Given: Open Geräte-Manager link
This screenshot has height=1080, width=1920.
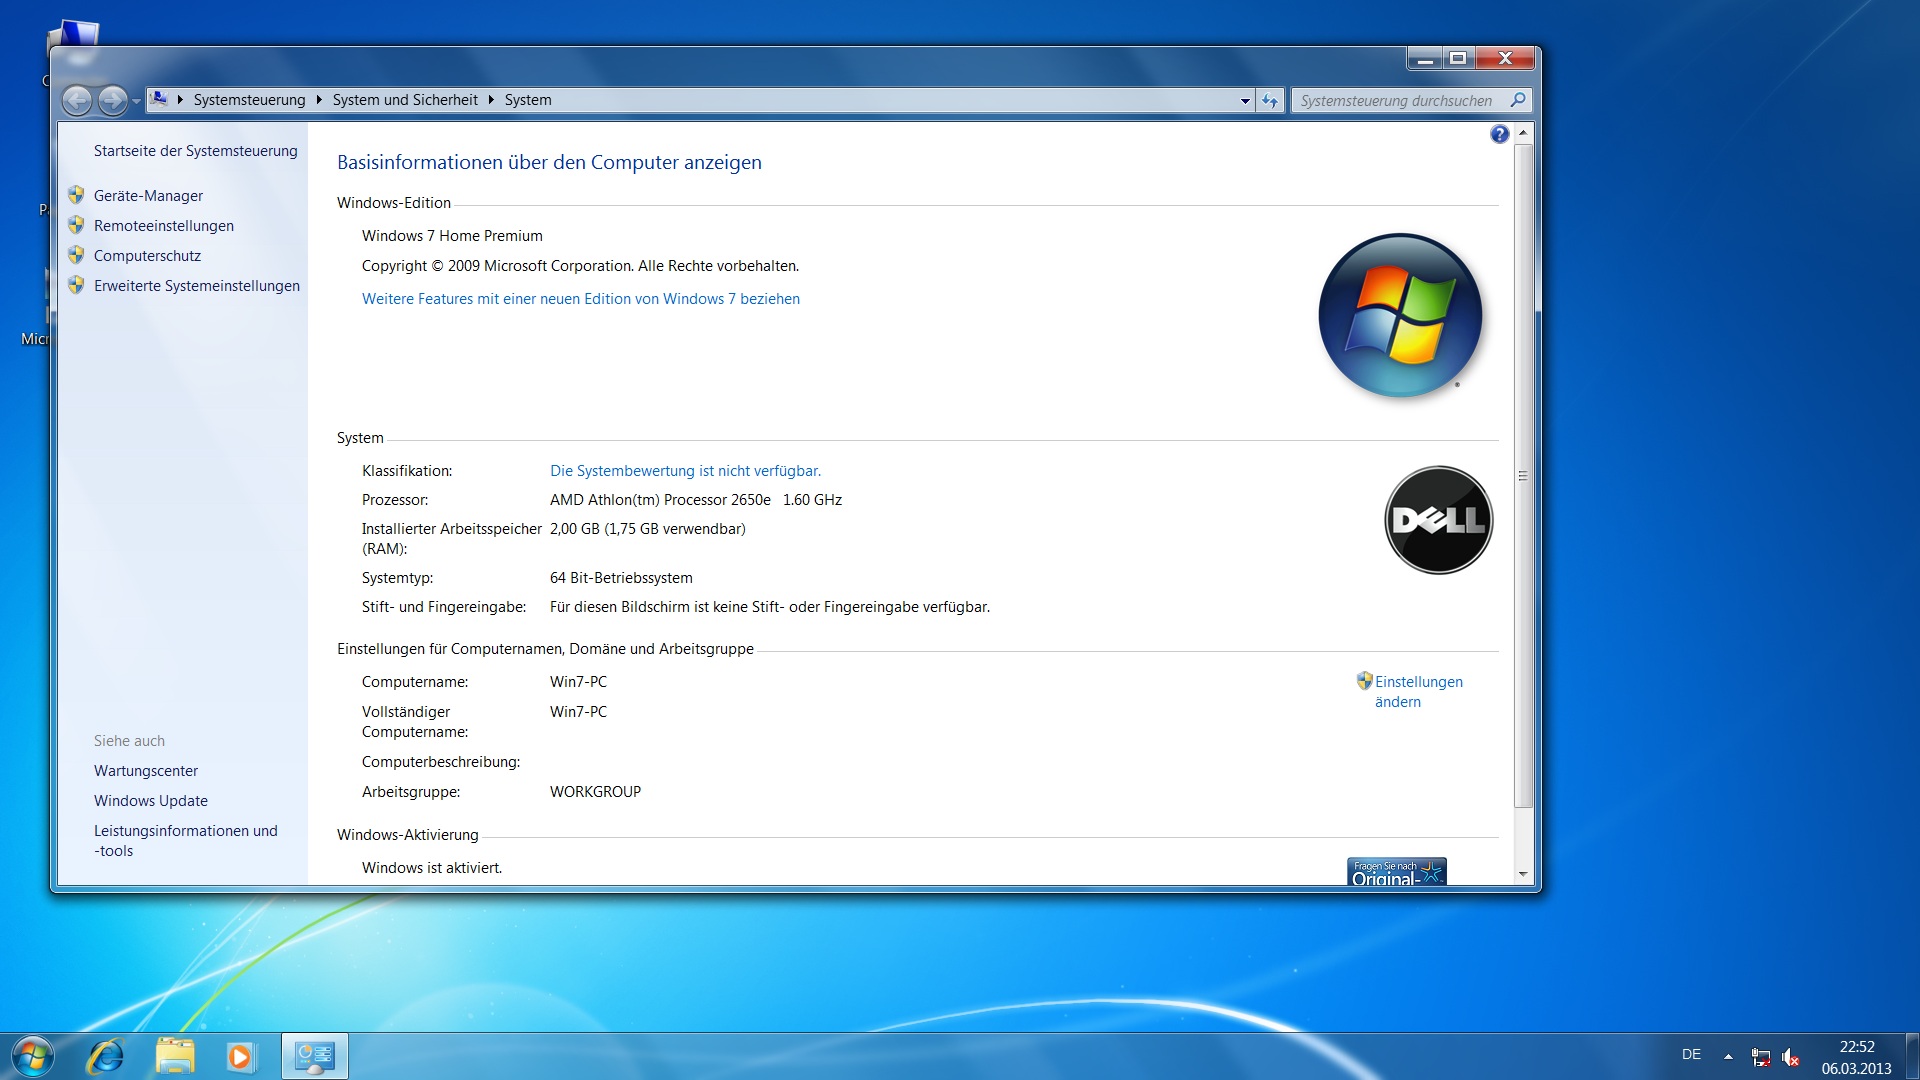Looking at the screenshot, I should click(x=148, y=196).
